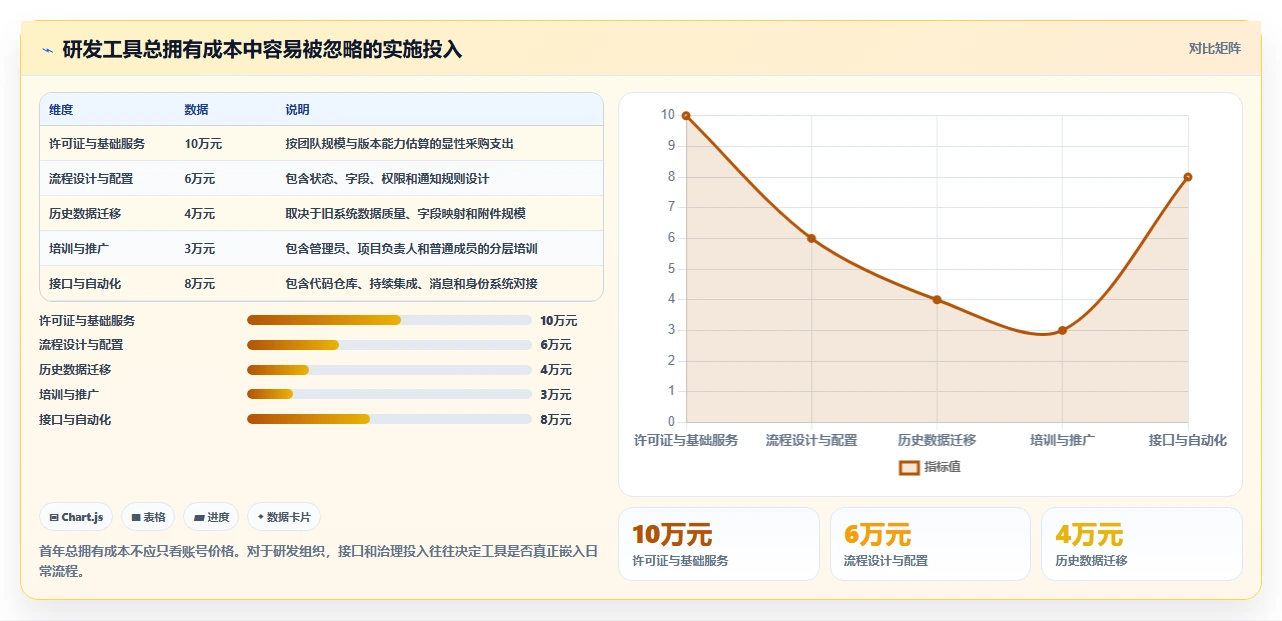Click the 对比矩阵 label in header

point(1214,48)
